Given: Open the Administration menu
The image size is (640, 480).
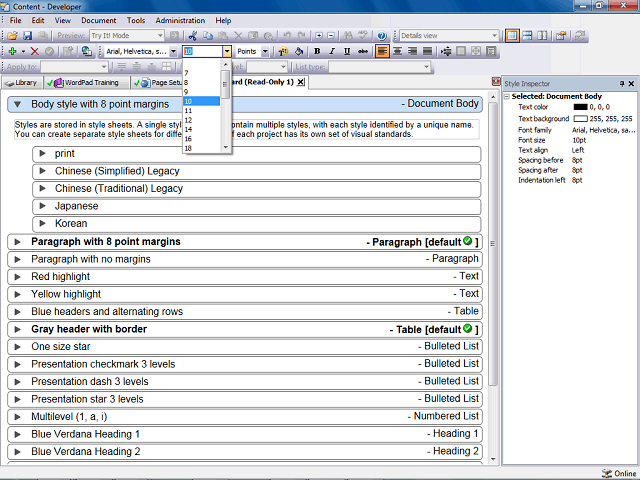Looking at the screenshot, I should click(x=180, y=20).
